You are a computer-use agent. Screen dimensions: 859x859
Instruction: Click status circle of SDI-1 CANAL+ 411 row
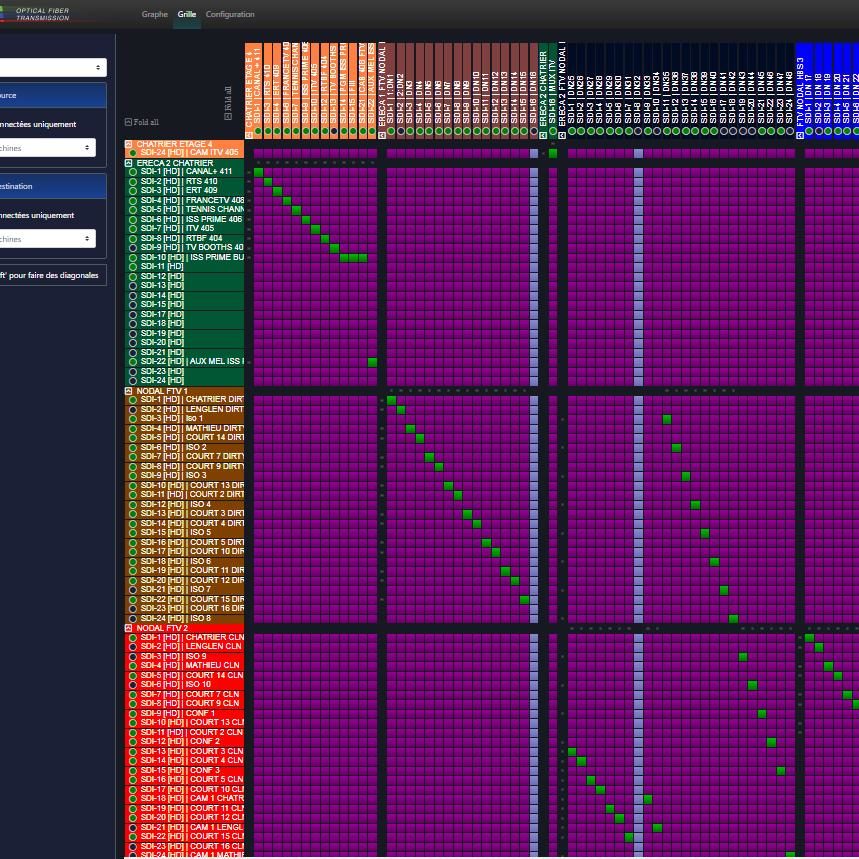pos(133,172)
